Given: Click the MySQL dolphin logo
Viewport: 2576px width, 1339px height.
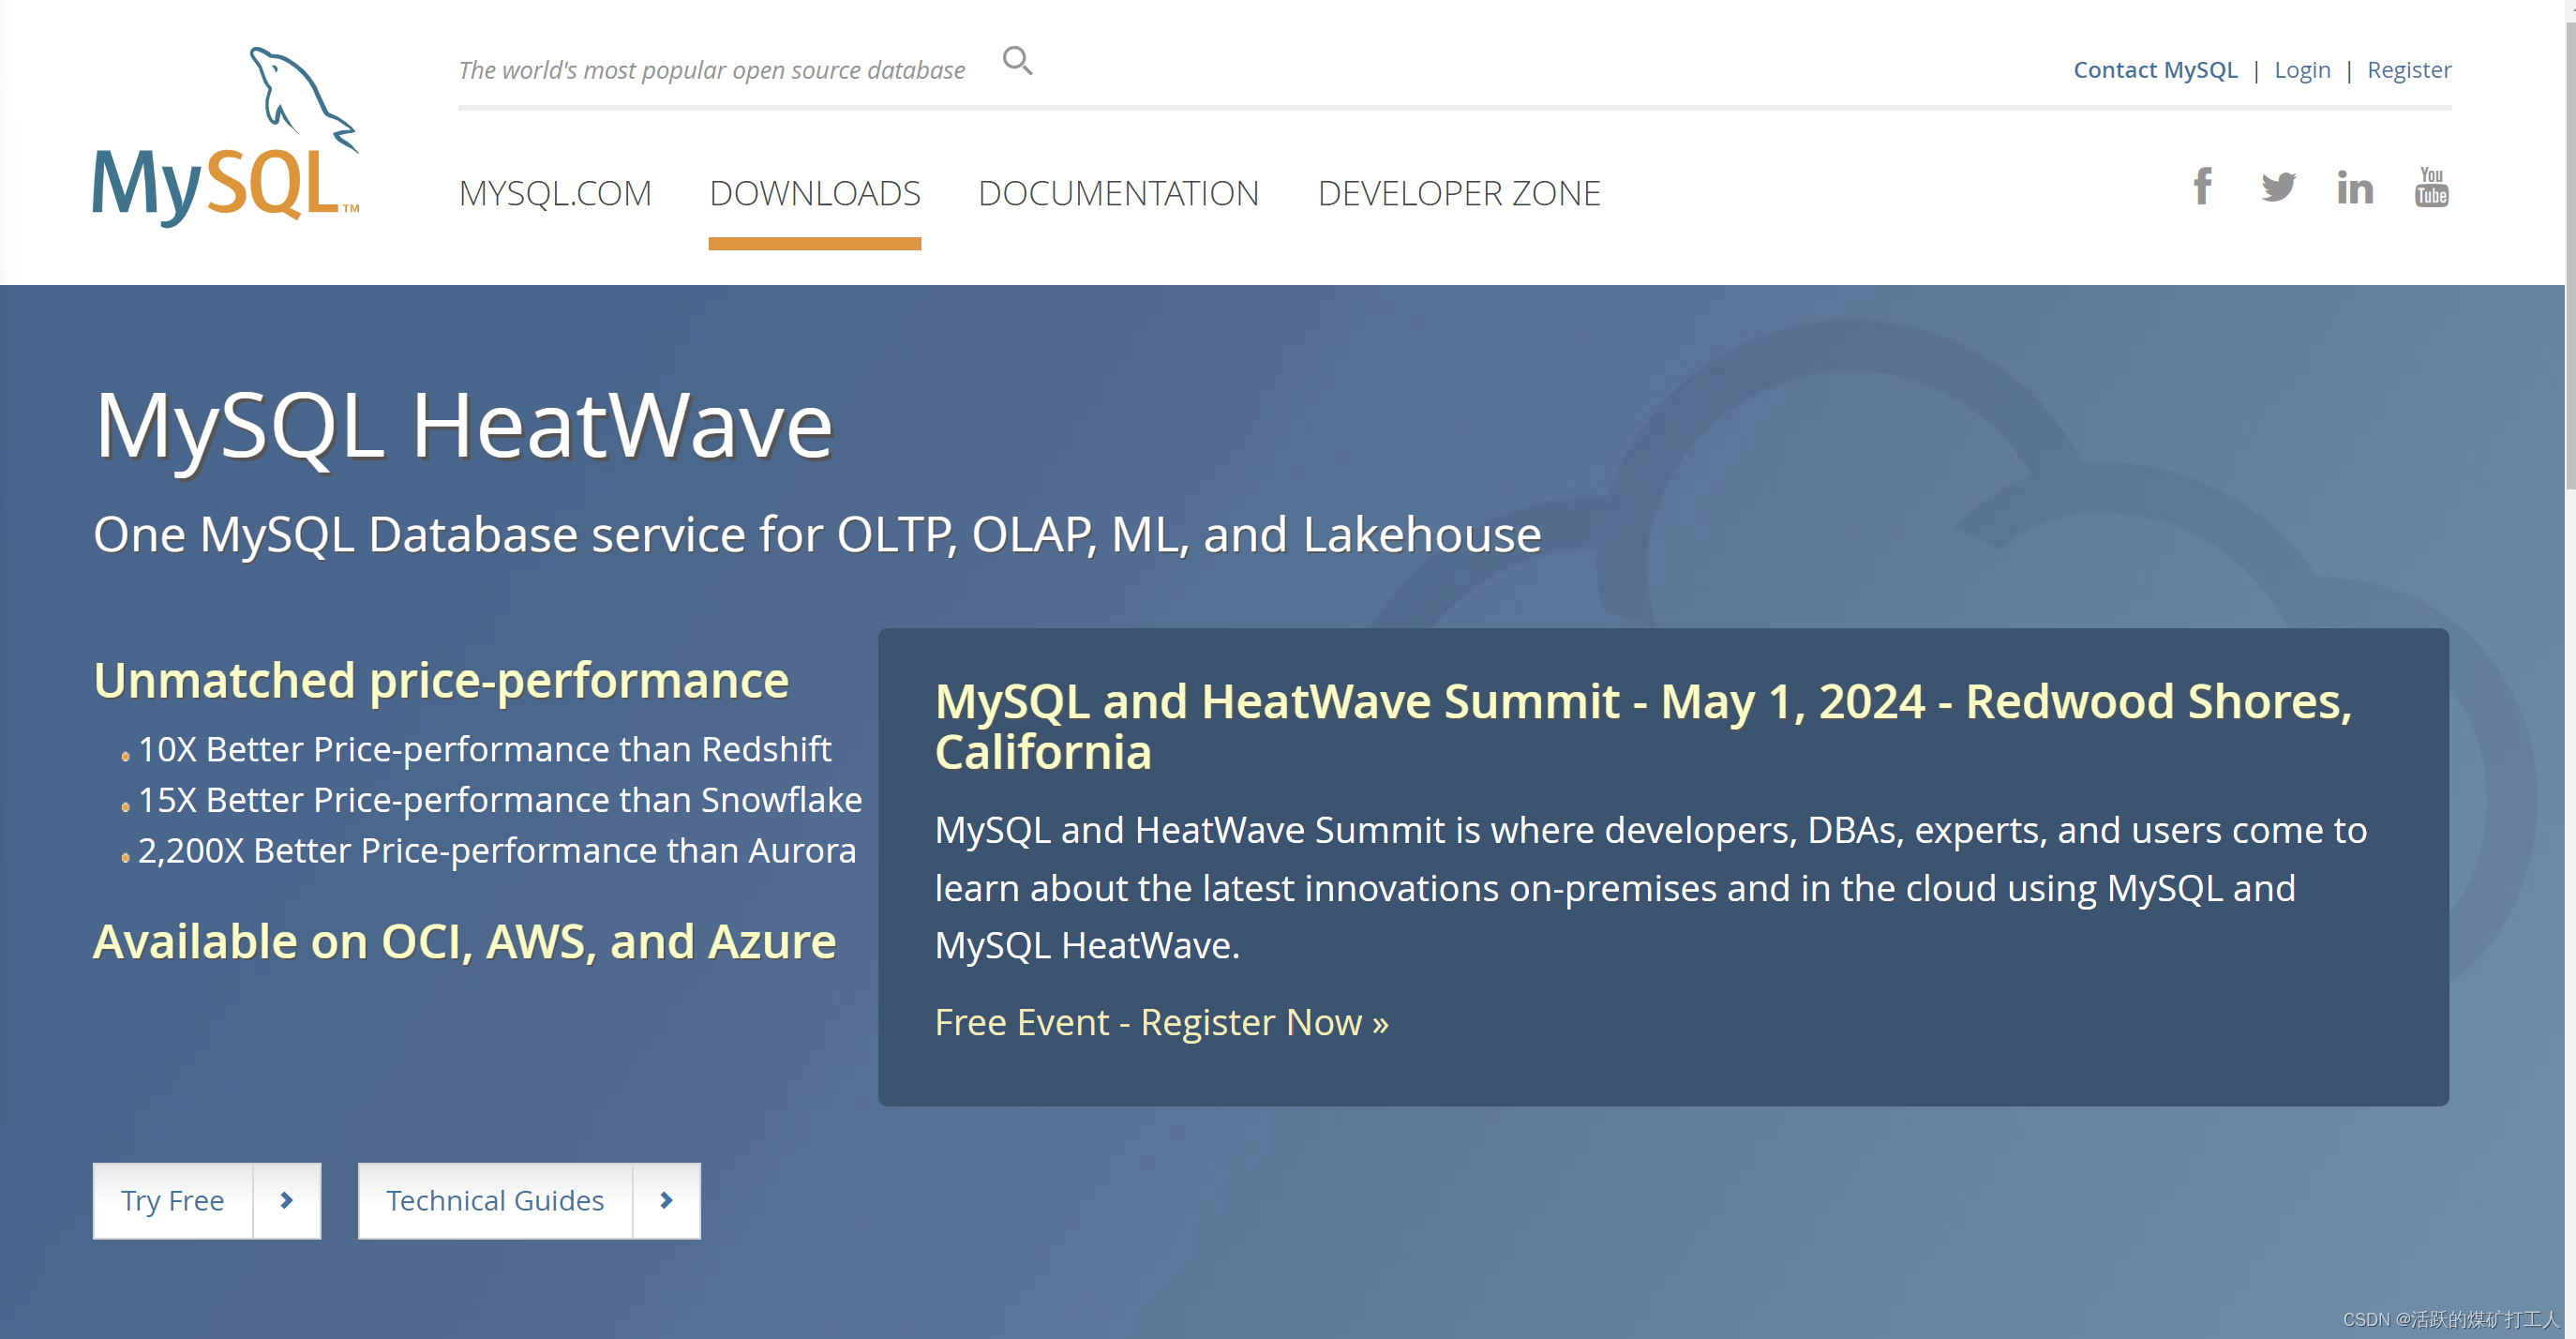Looking at the screenshot, I should pyautogui.click(x=226, y=137).
